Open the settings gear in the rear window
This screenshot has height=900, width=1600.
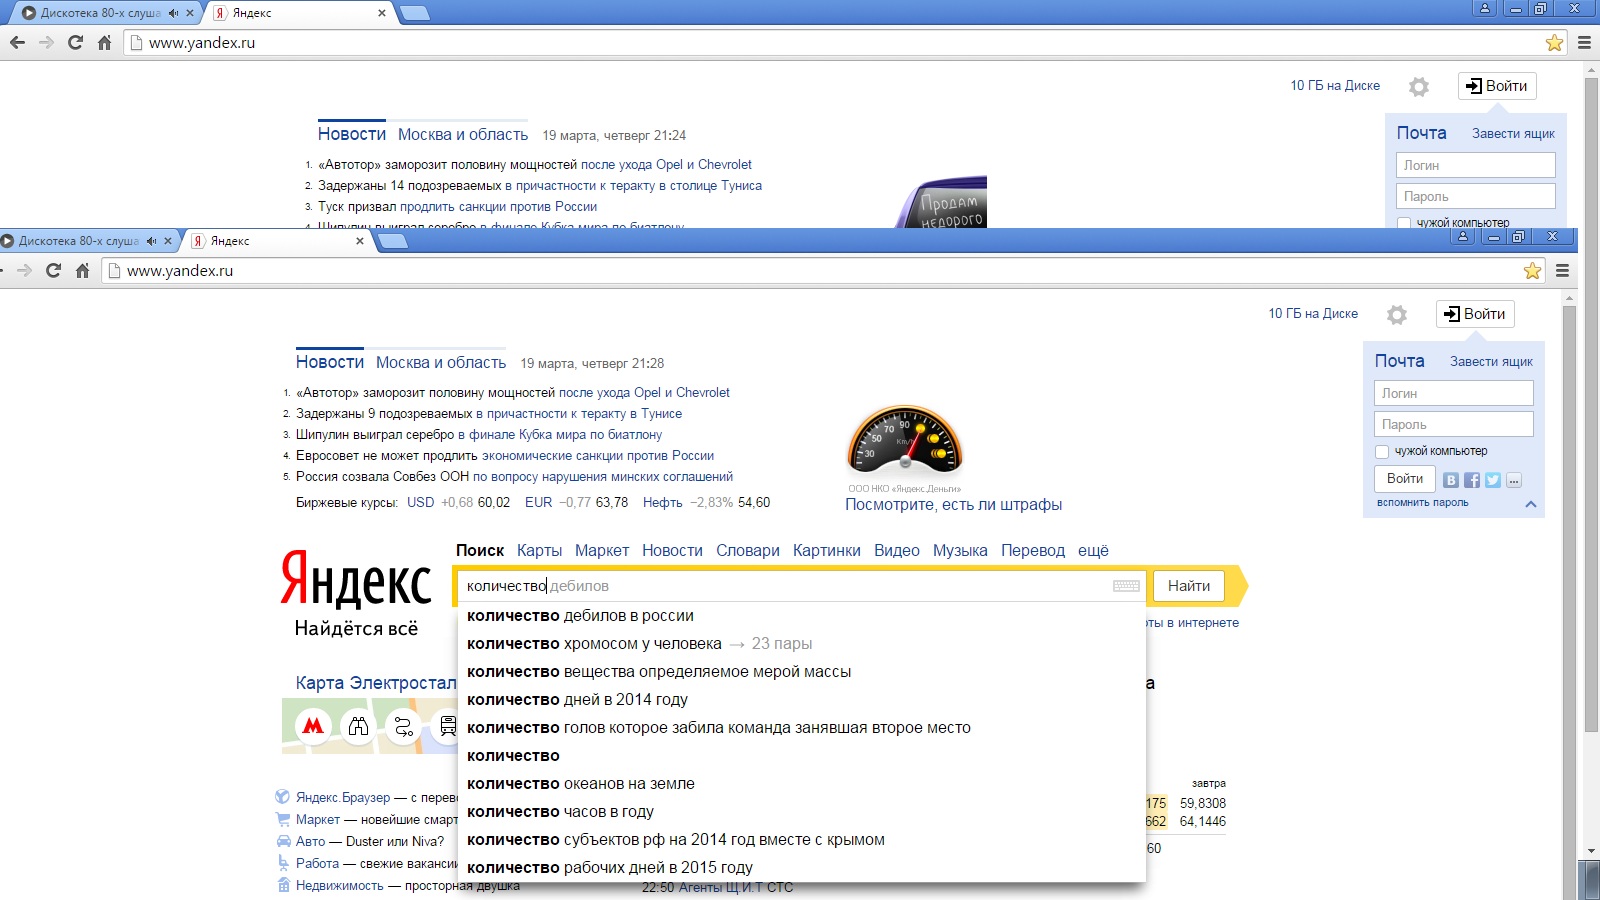1419,87
